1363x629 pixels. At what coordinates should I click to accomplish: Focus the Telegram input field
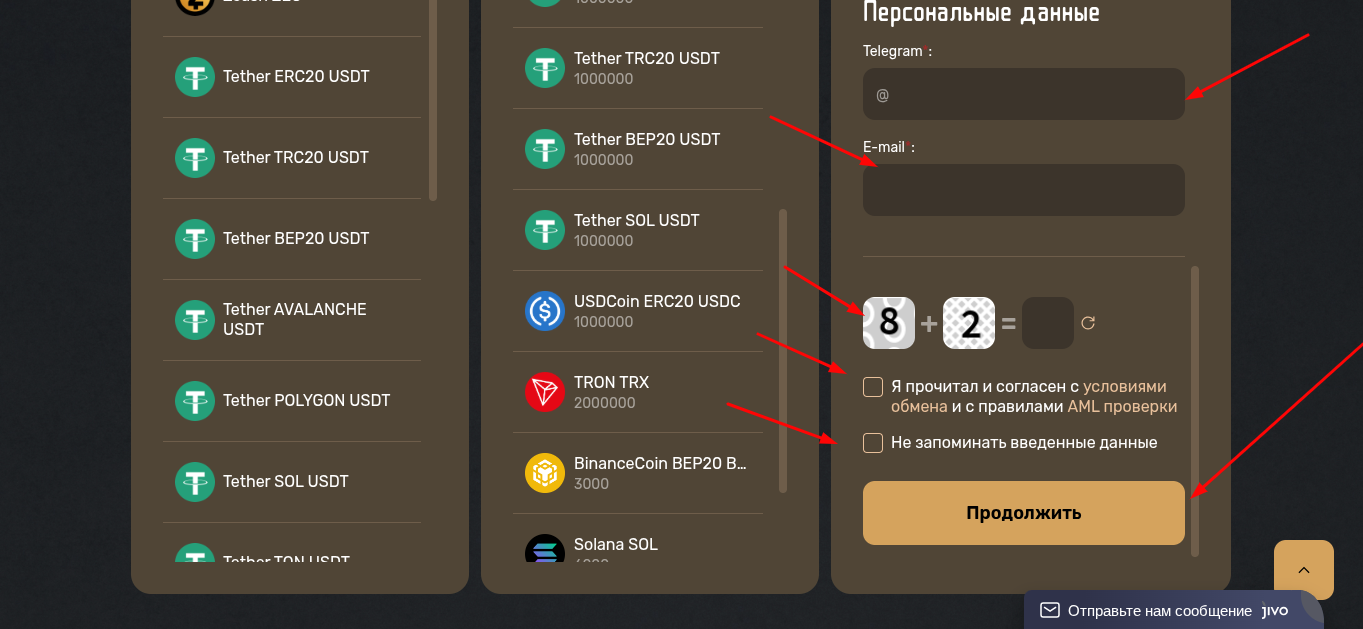1024,94
